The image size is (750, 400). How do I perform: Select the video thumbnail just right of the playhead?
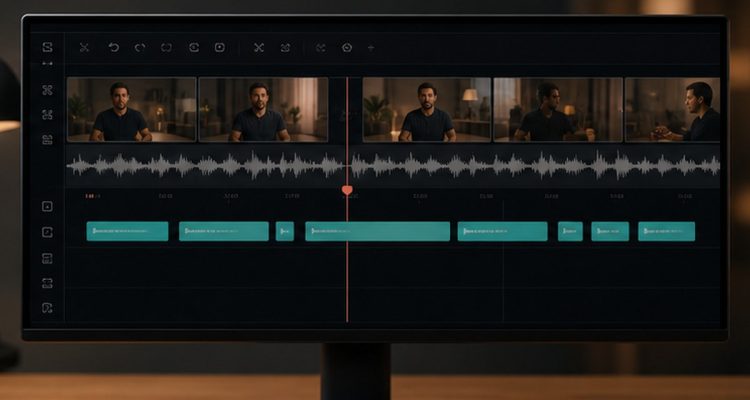pyautogui.click(x=427, y=110)
